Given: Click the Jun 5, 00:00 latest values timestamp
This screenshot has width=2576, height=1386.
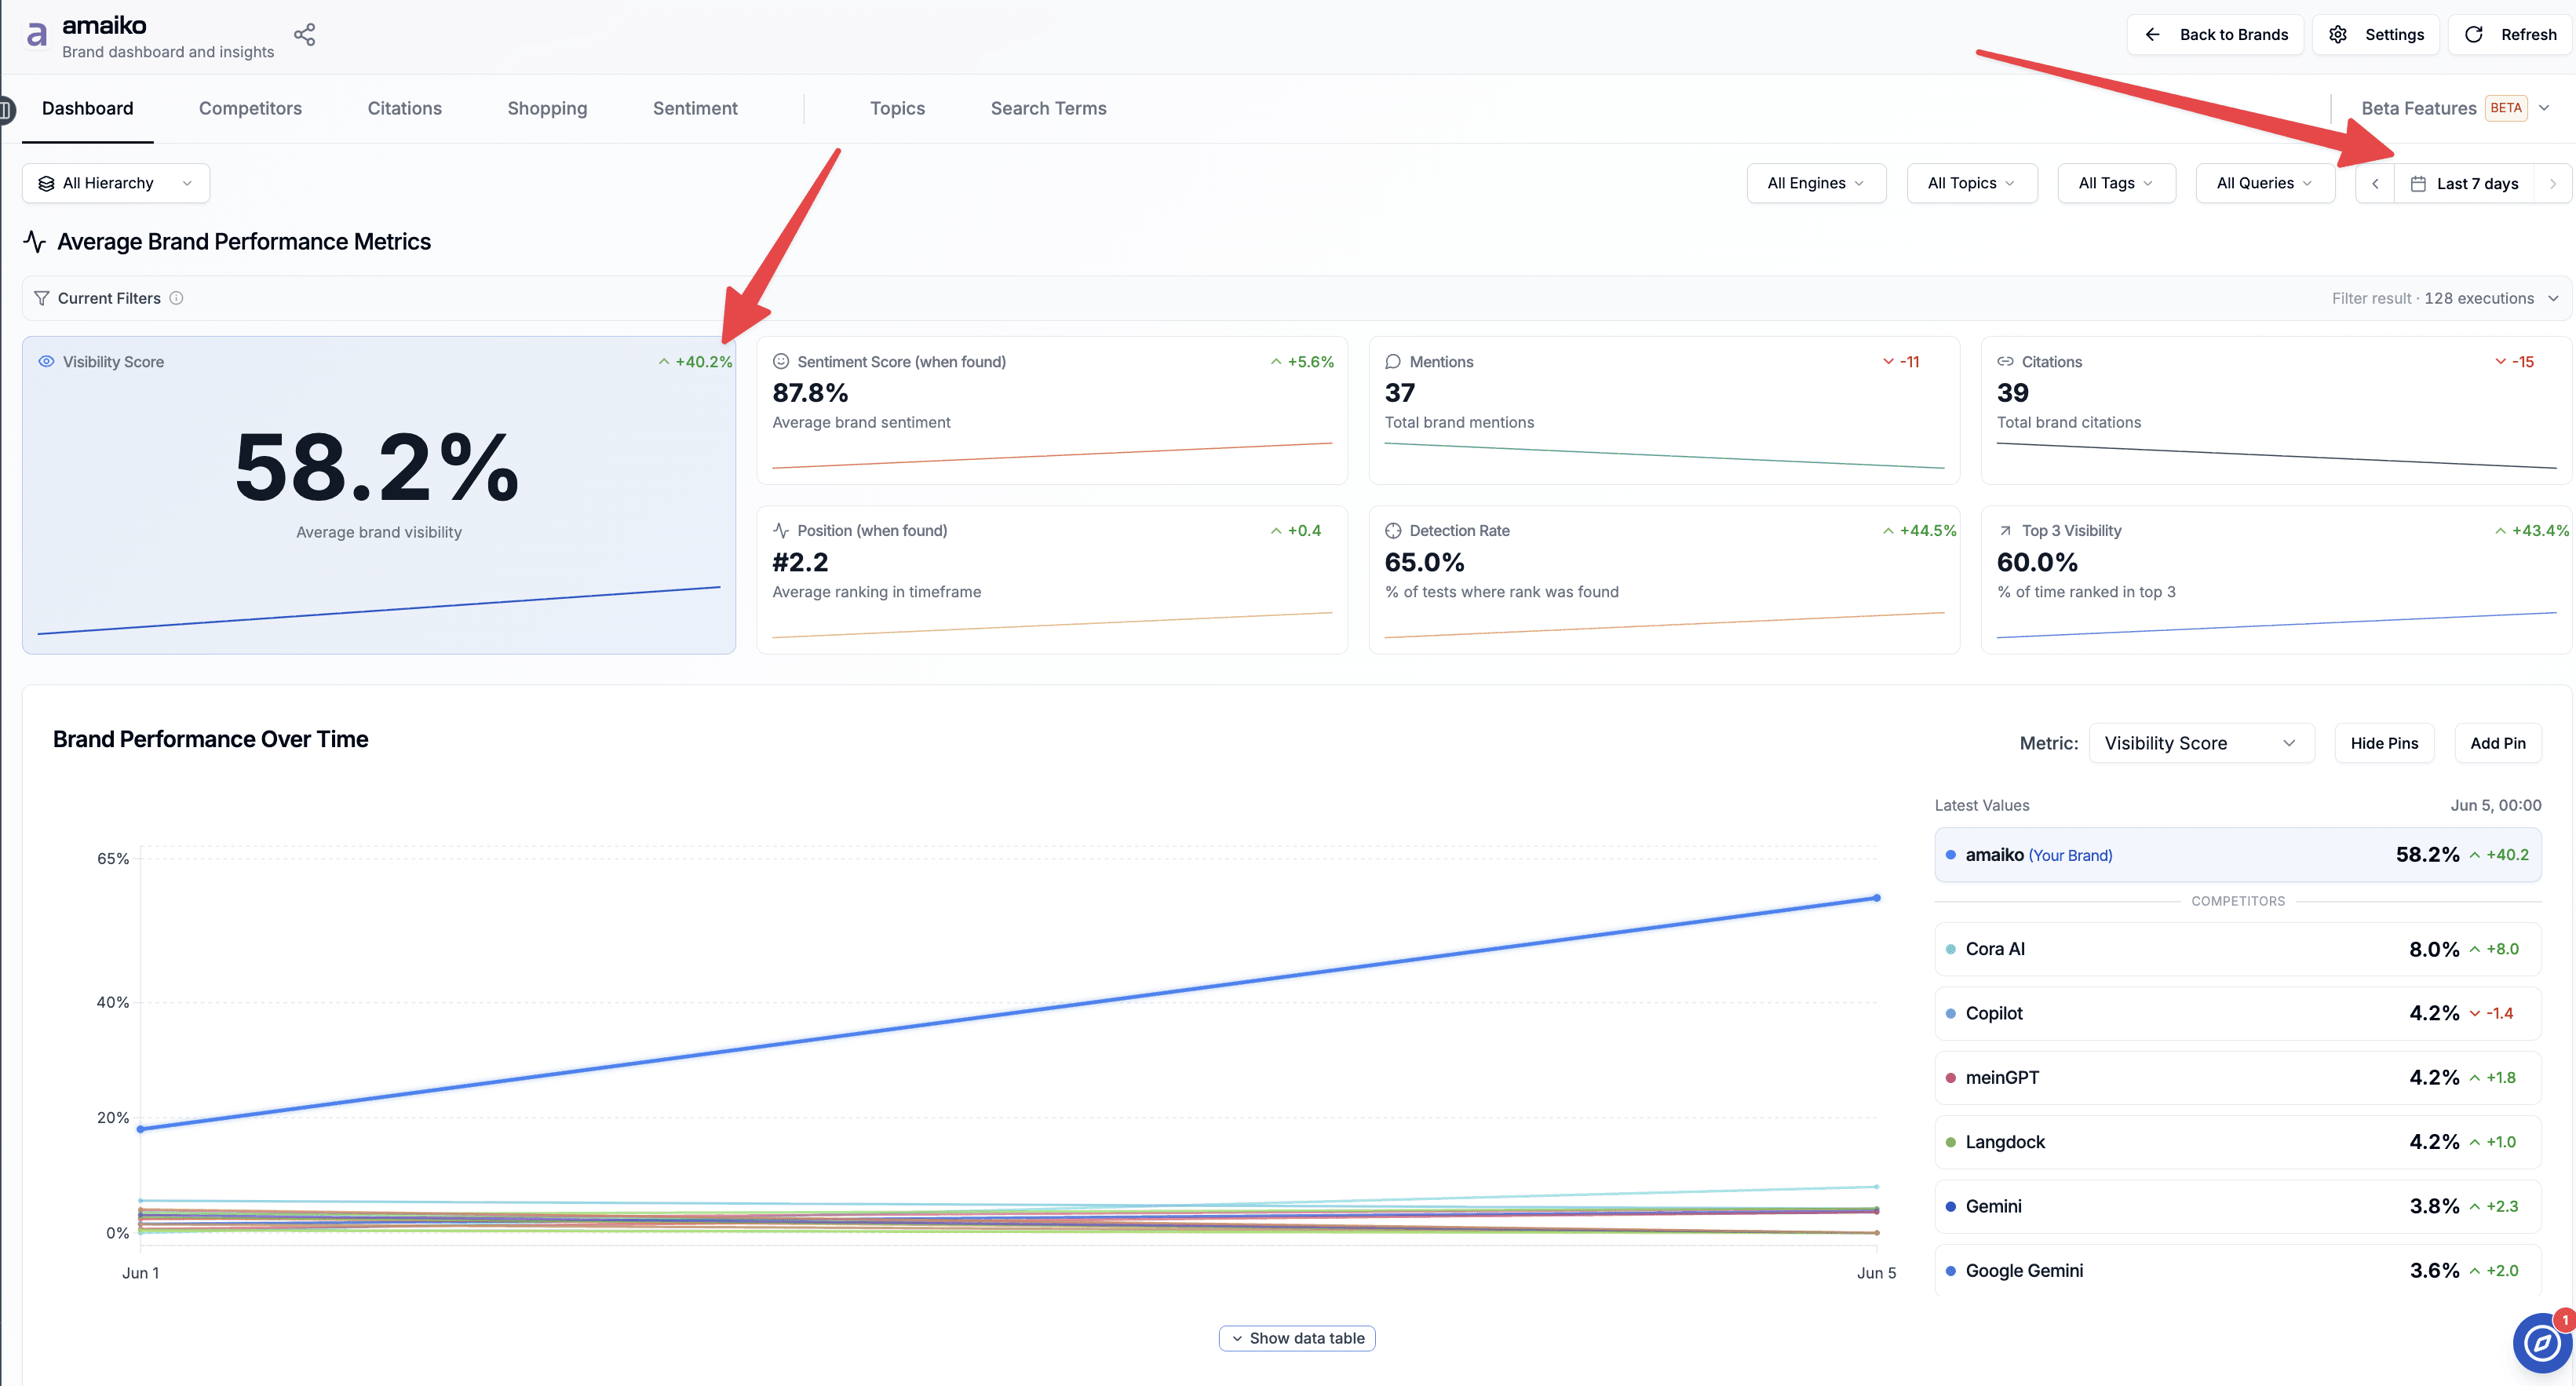Looking at the screenshot, I should point(2495,805).
